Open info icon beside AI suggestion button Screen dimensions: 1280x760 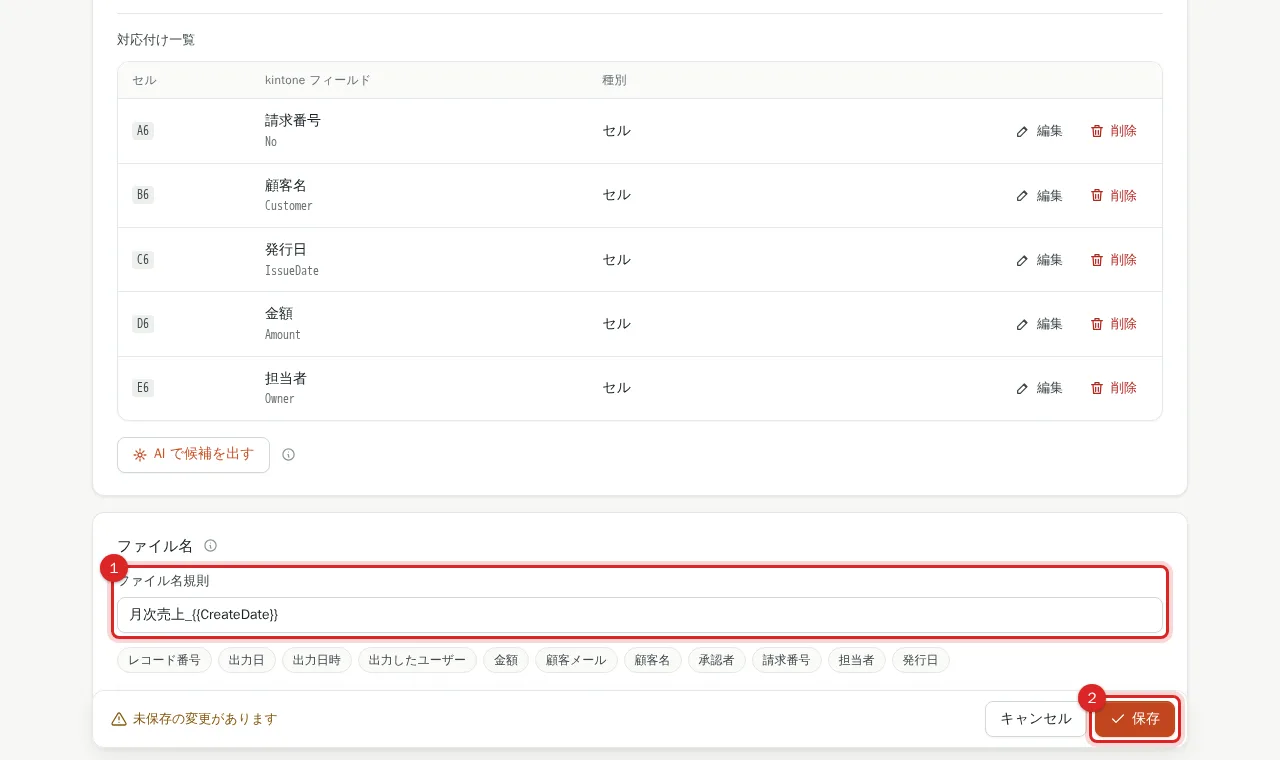288,454
